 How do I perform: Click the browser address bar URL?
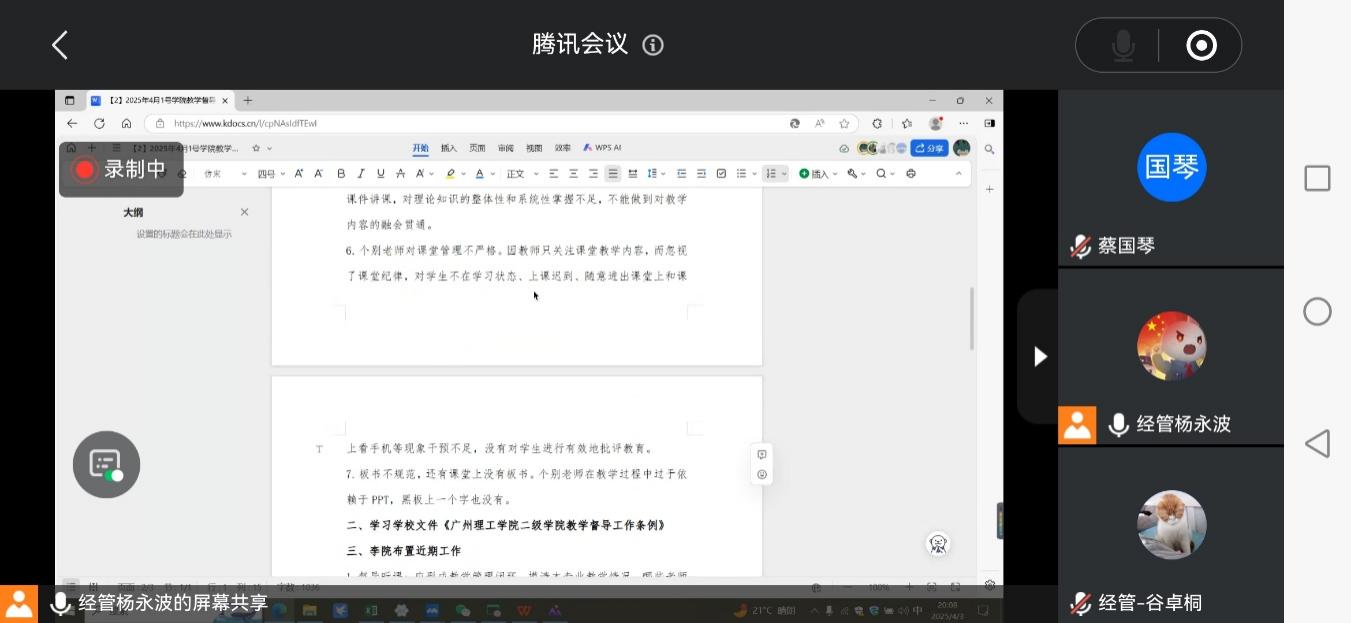pos(245,124)
